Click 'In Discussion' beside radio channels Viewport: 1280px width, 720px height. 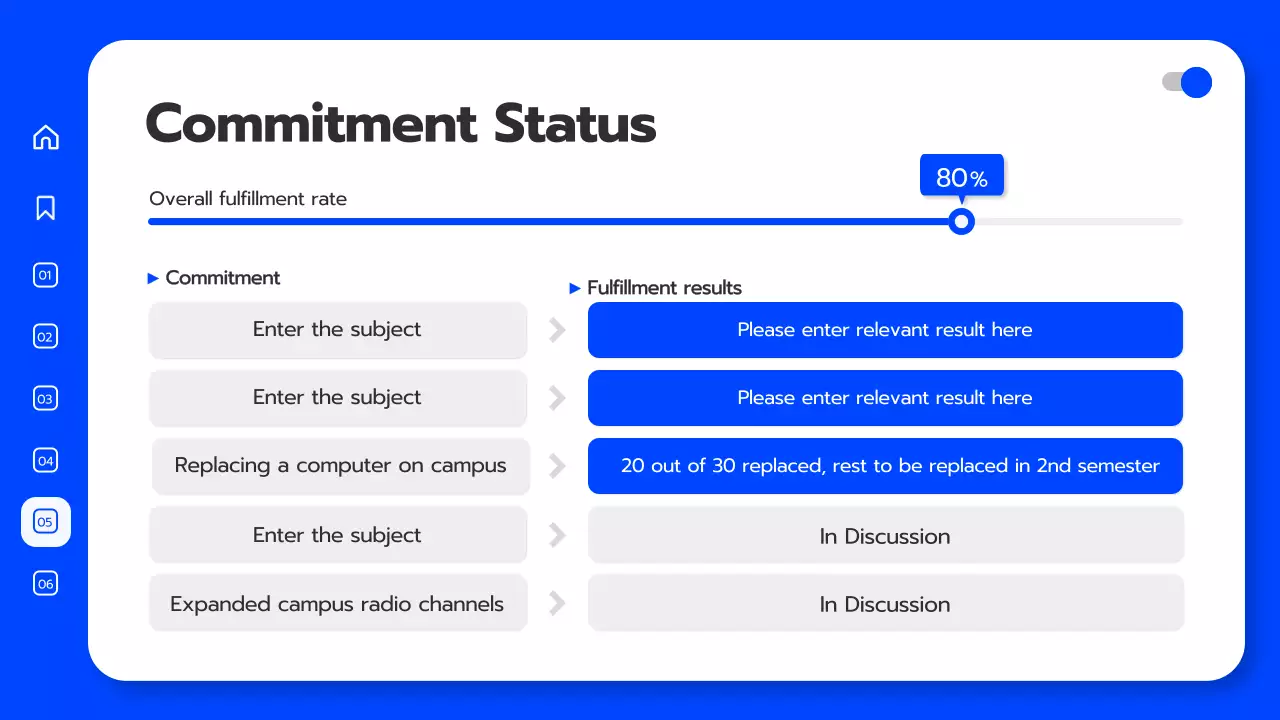(x=885, y=604)
